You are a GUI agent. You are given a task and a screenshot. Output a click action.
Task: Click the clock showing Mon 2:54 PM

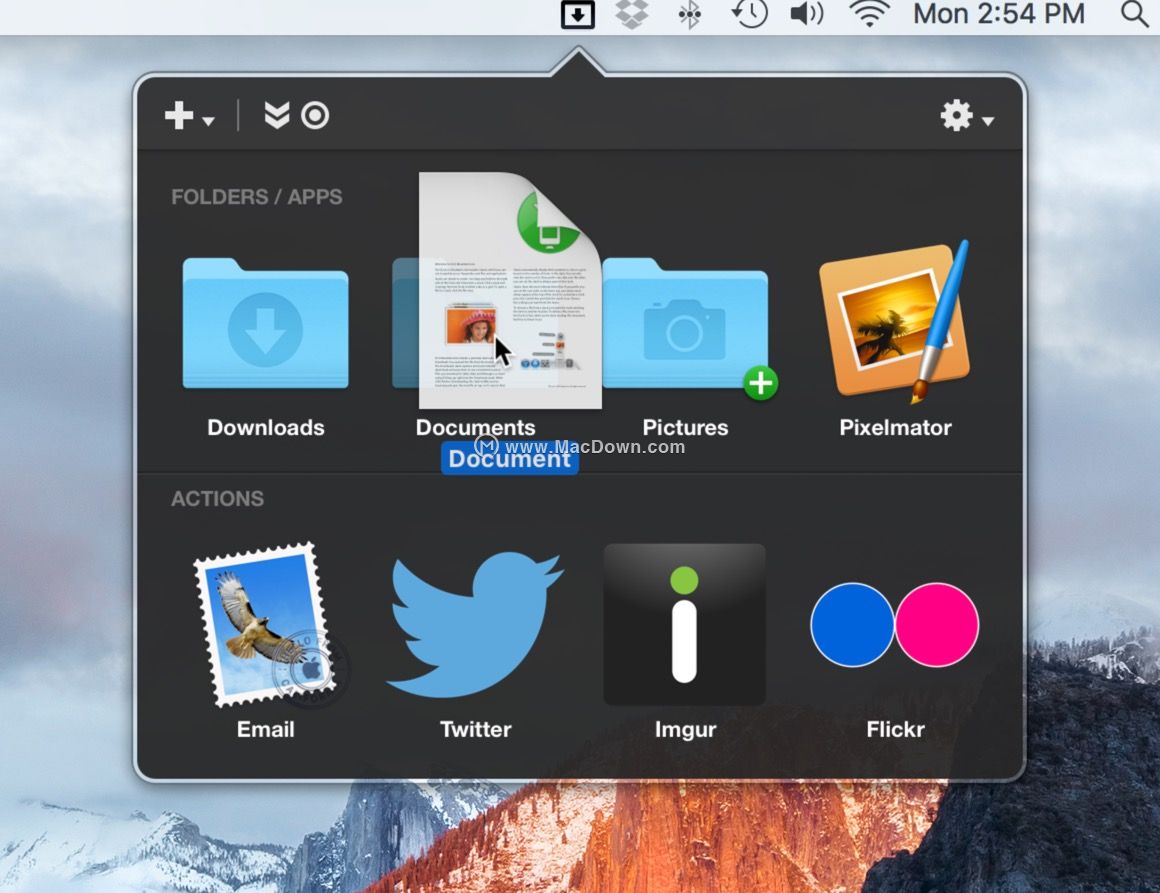[x=999, y=14]
